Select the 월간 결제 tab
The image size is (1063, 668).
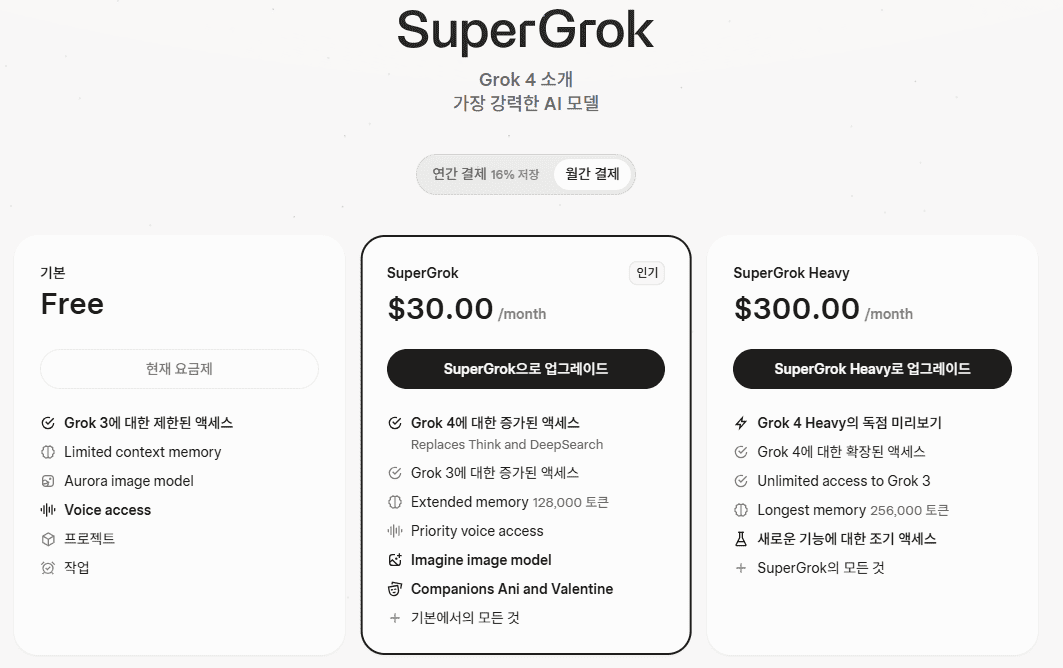pyautogui.click(x=593, y=173)
